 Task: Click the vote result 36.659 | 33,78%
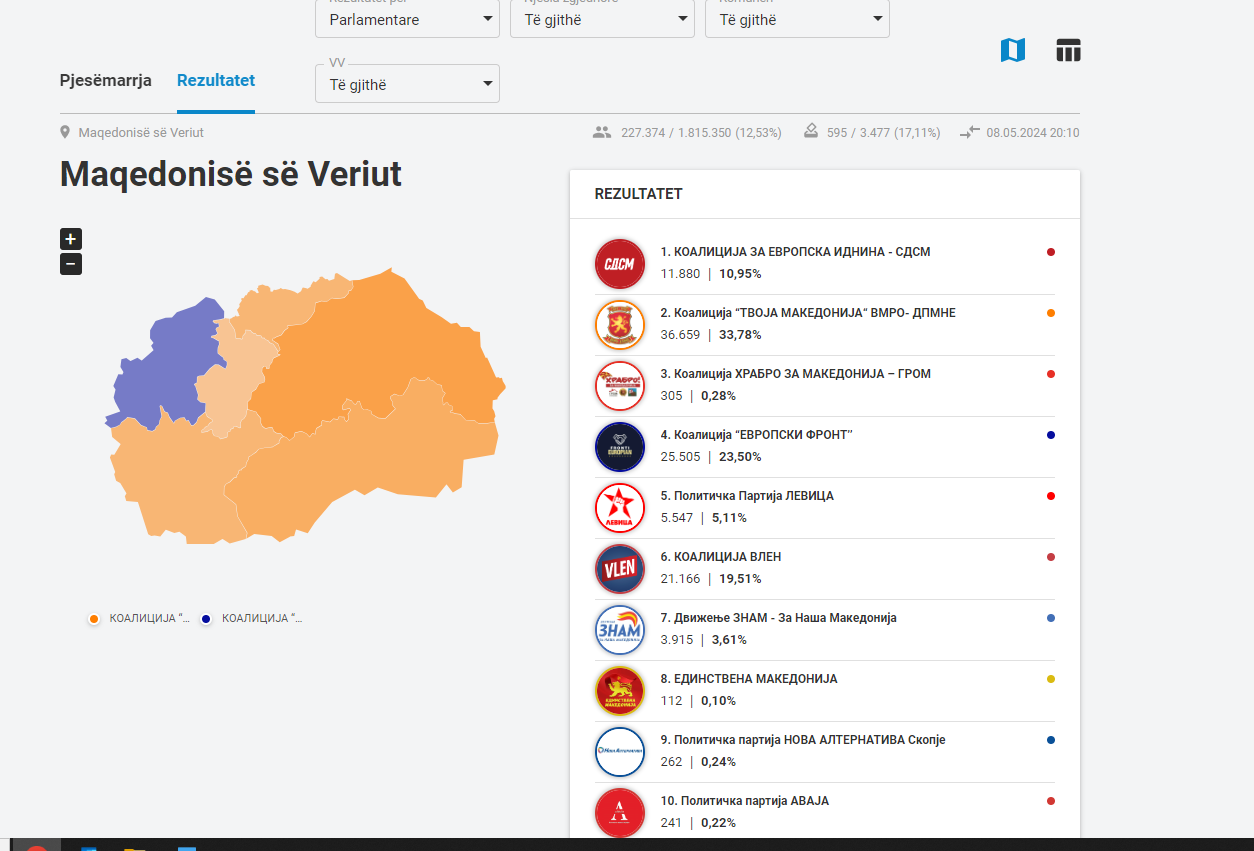[711, 334]
